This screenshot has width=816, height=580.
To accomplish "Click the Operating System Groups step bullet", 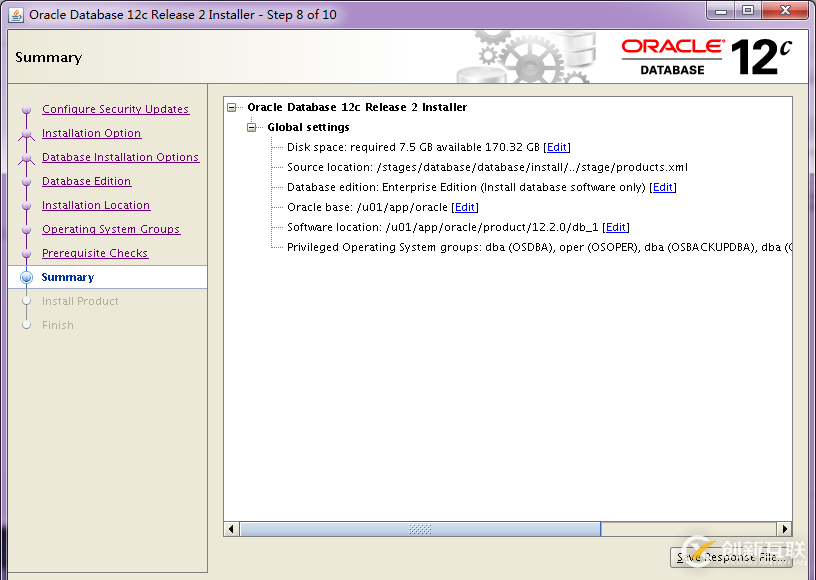I will pyautogui.click(x=27, y=229).
